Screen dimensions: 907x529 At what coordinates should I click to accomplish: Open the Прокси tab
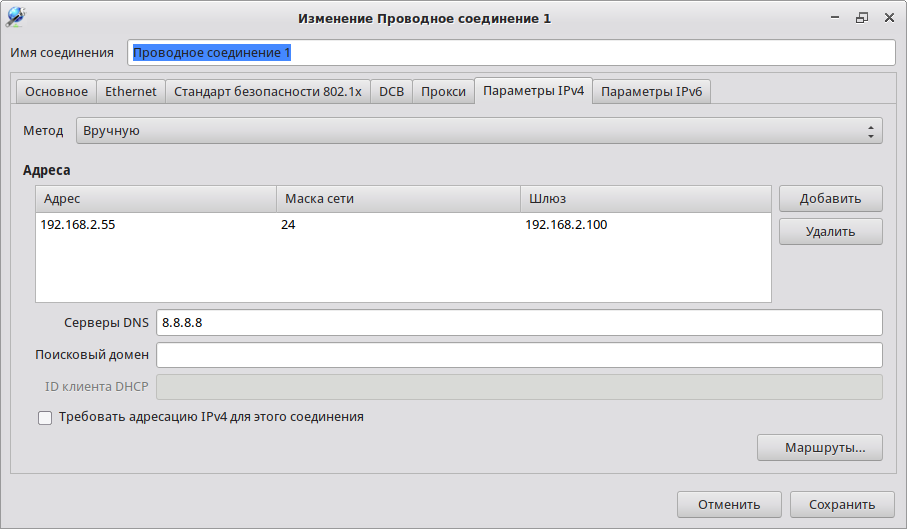click(x=443, y=91)
